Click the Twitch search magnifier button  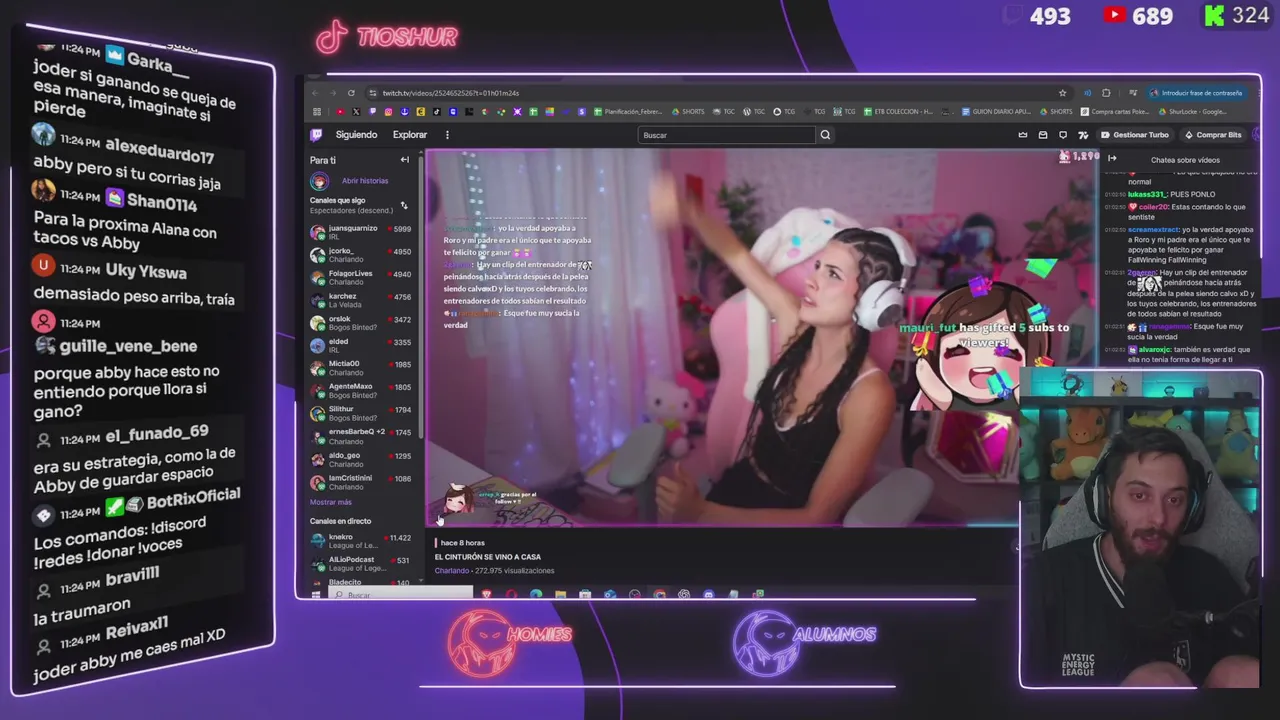click(825, 135)
